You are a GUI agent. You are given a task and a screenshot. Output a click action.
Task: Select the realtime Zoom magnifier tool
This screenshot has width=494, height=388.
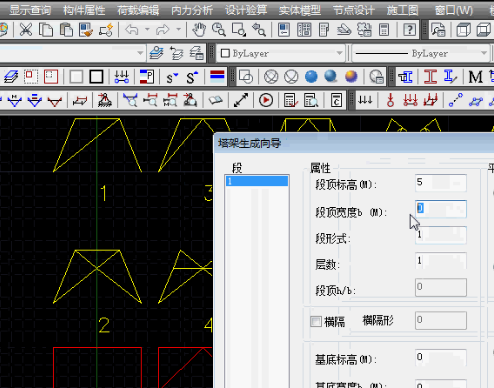[x=219, y=30]
